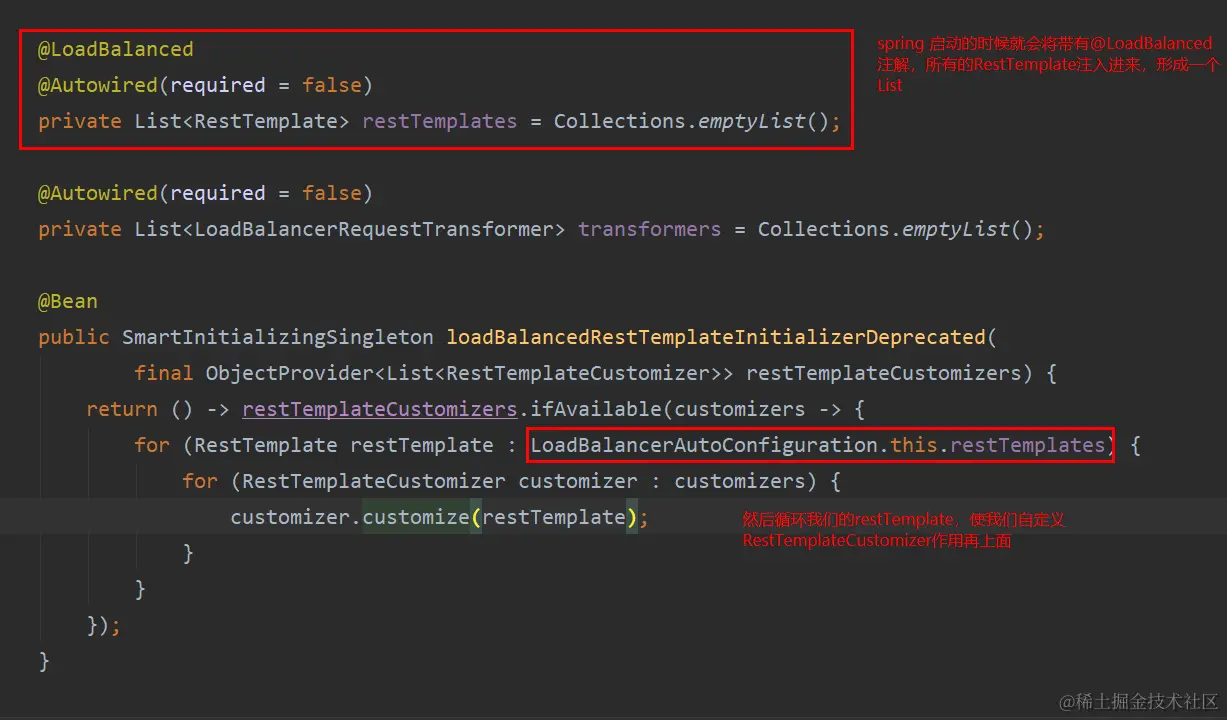
Task: Click RestTemplateCustomizer type in inner for loop
Action: click(x=374, y=481)
